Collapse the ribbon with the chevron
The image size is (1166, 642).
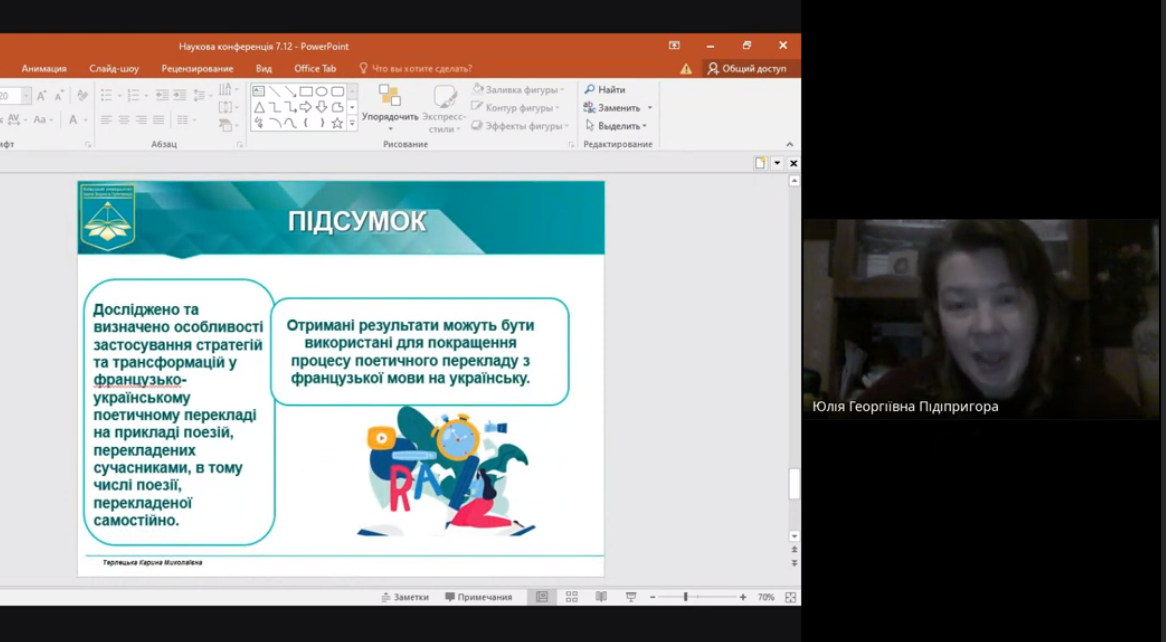(789, 144)
